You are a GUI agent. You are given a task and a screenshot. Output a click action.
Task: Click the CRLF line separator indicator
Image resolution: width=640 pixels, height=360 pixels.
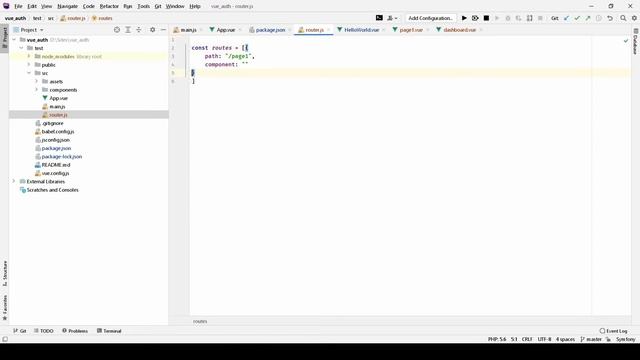click(x=527, y=340)
